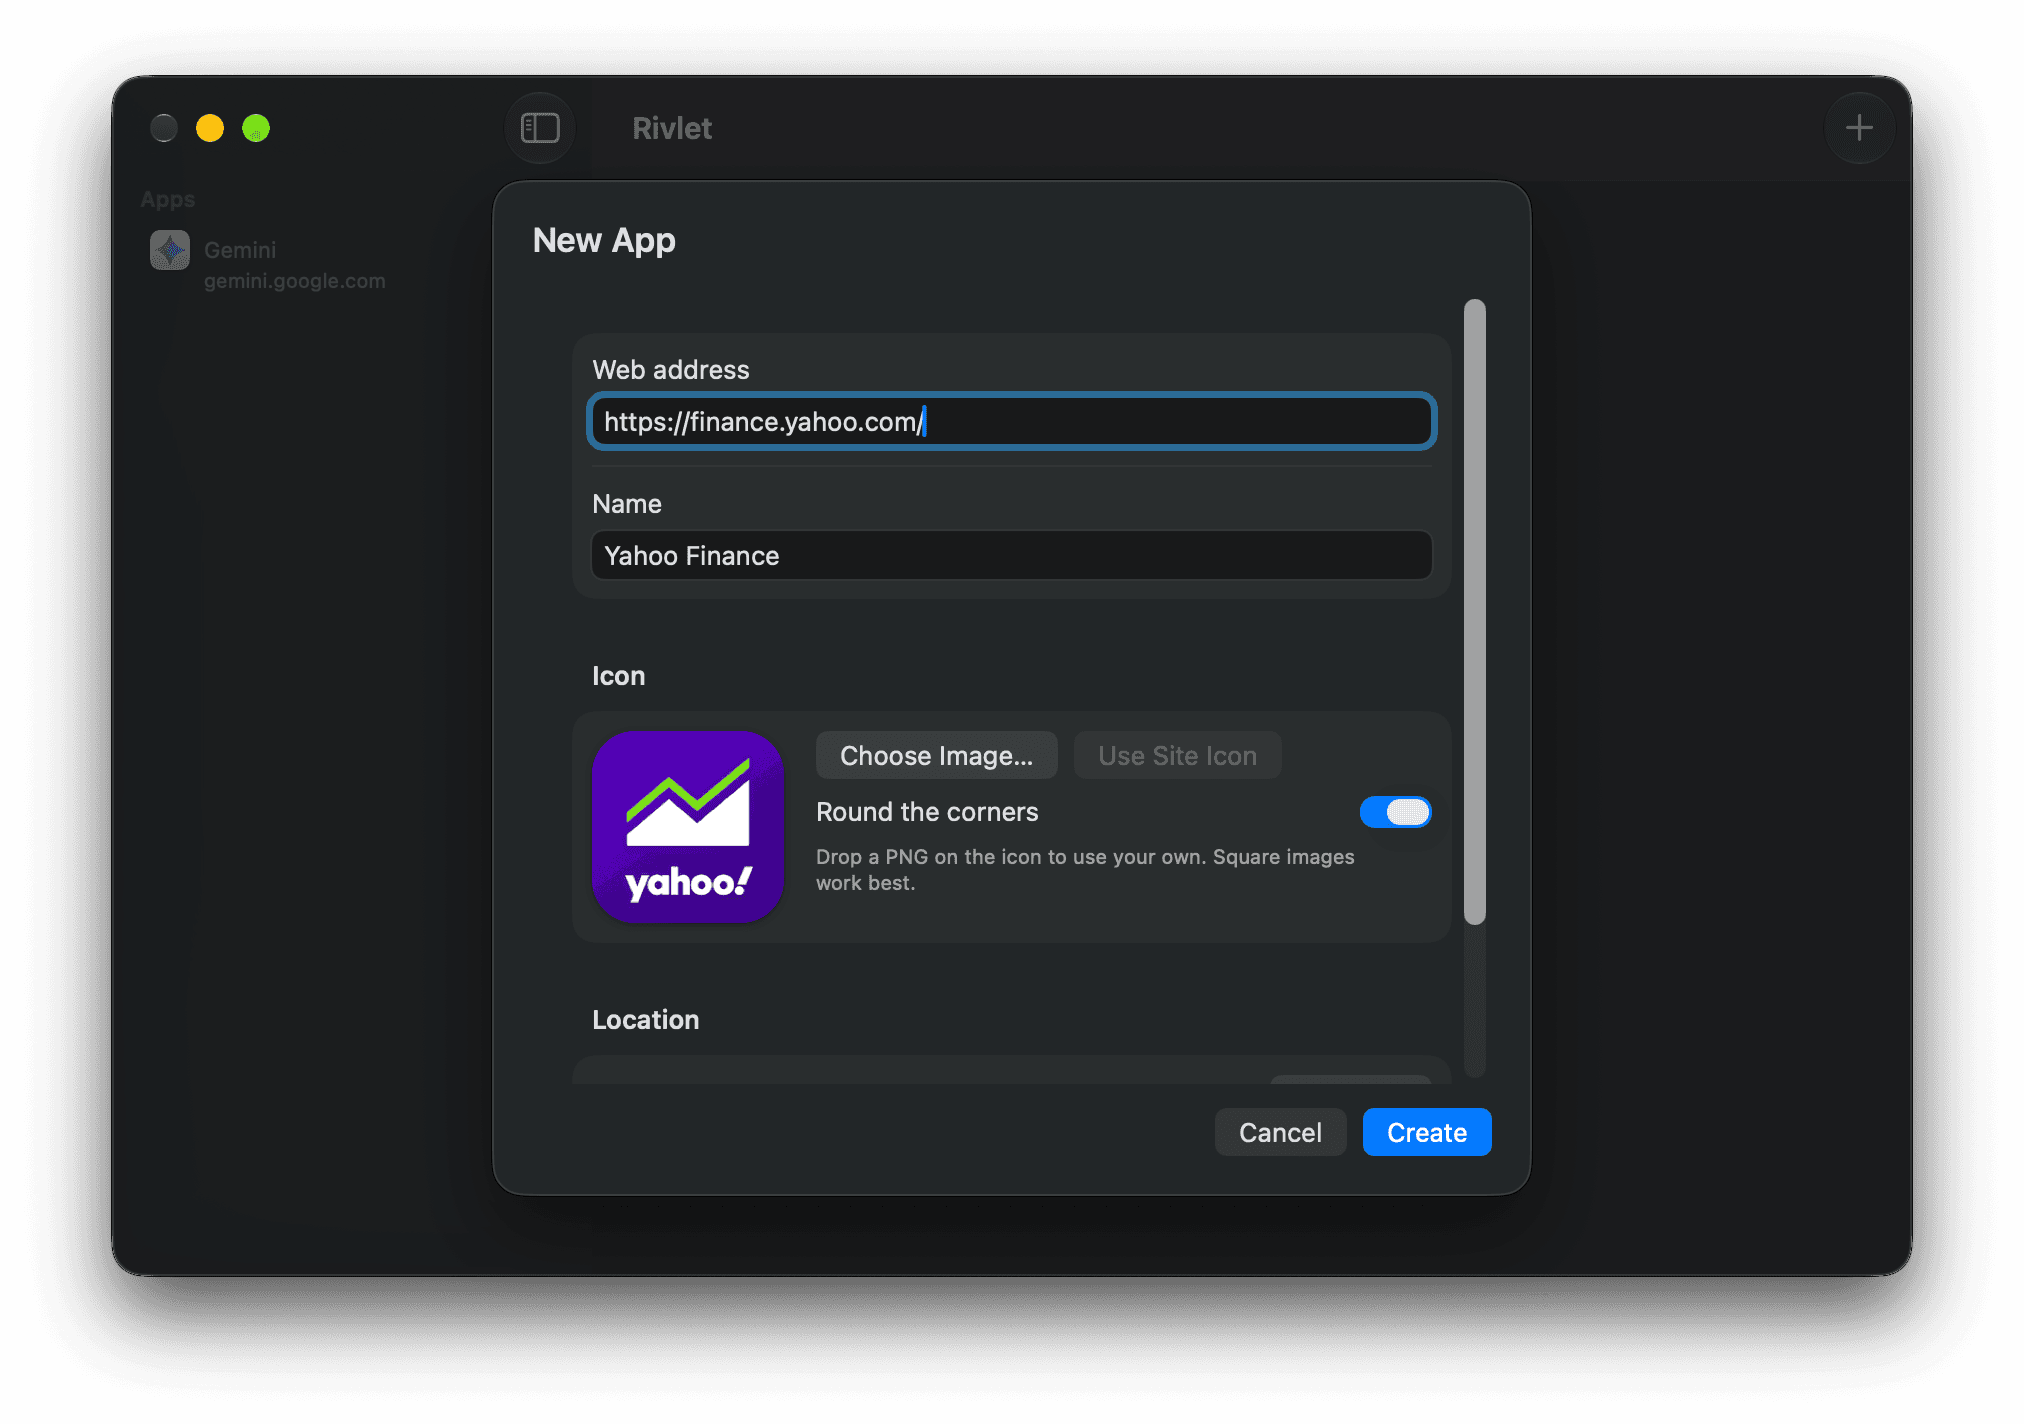Click the gemini.google.com text in the sidebar
The height and width of the screenshot is (1424, 2024).
(295, 281)
